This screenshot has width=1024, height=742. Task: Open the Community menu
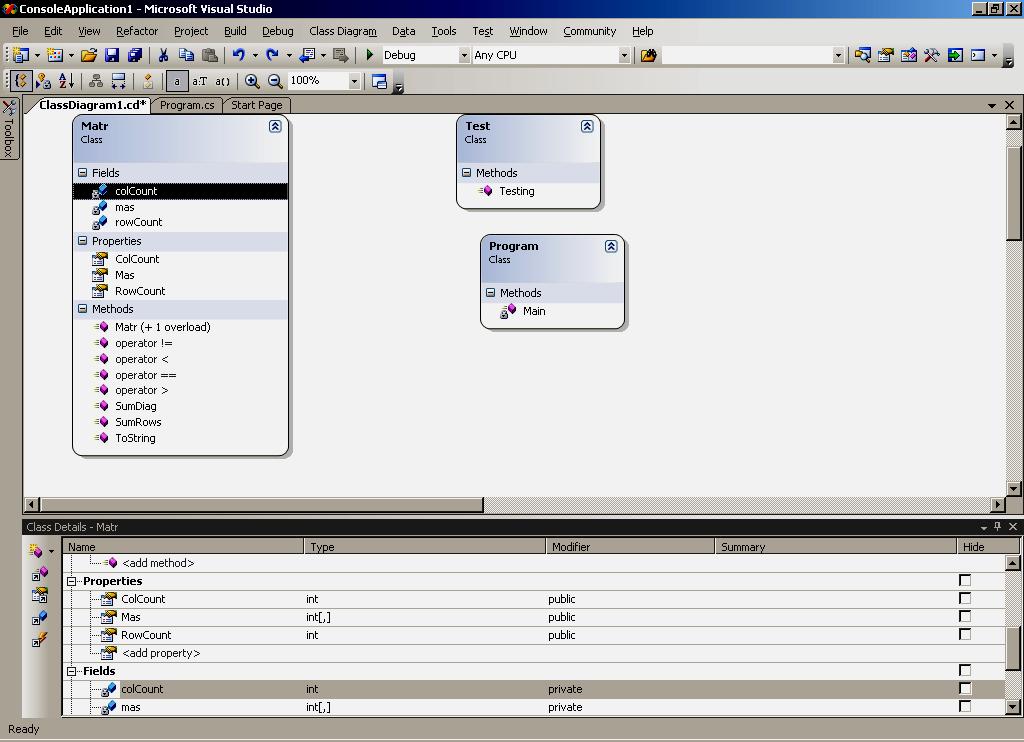pyautogui.click(x=589, y=31)
